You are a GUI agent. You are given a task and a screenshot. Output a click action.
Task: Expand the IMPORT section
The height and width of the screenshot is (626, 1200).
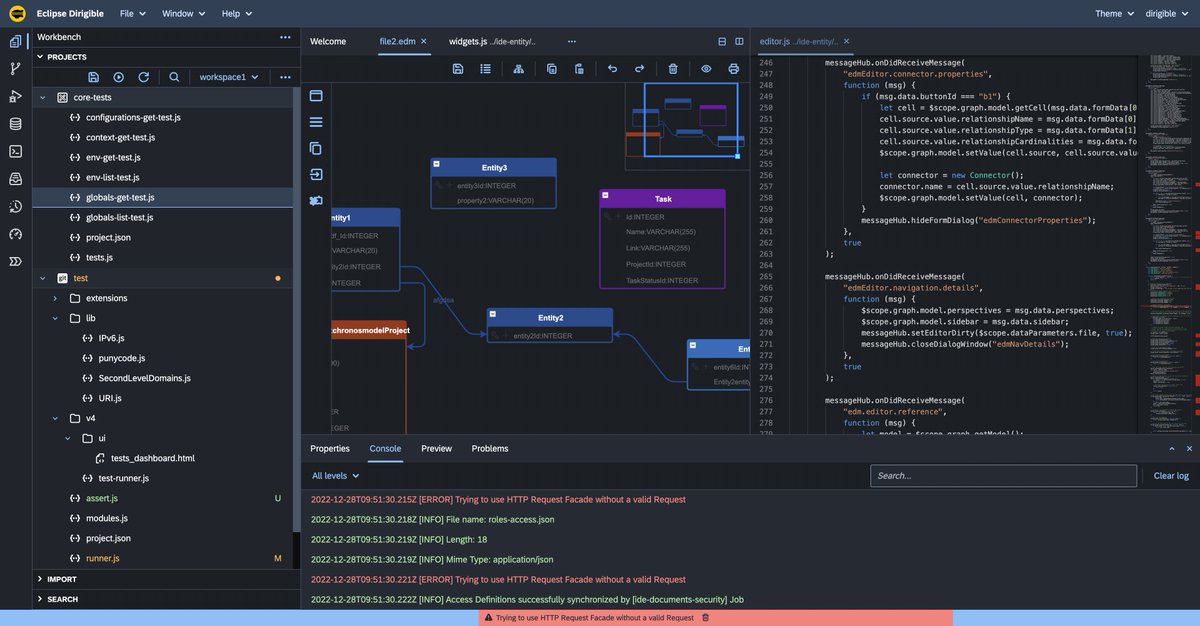tap(40, 579)
